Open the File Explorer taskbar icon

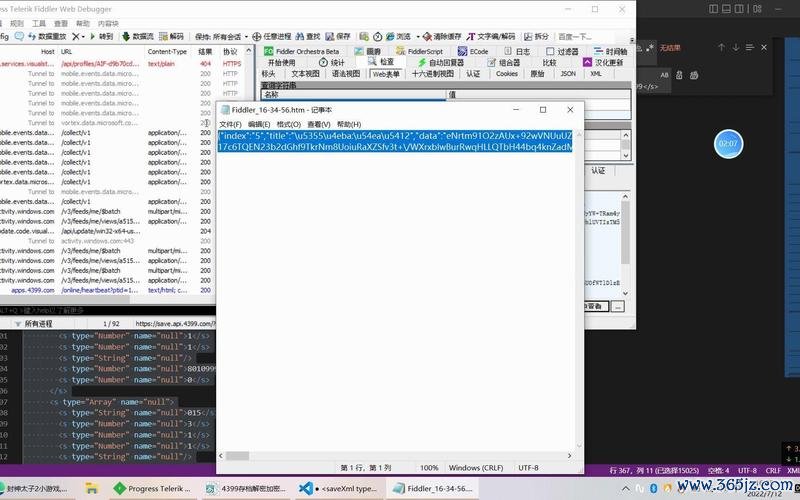(91, 488)
